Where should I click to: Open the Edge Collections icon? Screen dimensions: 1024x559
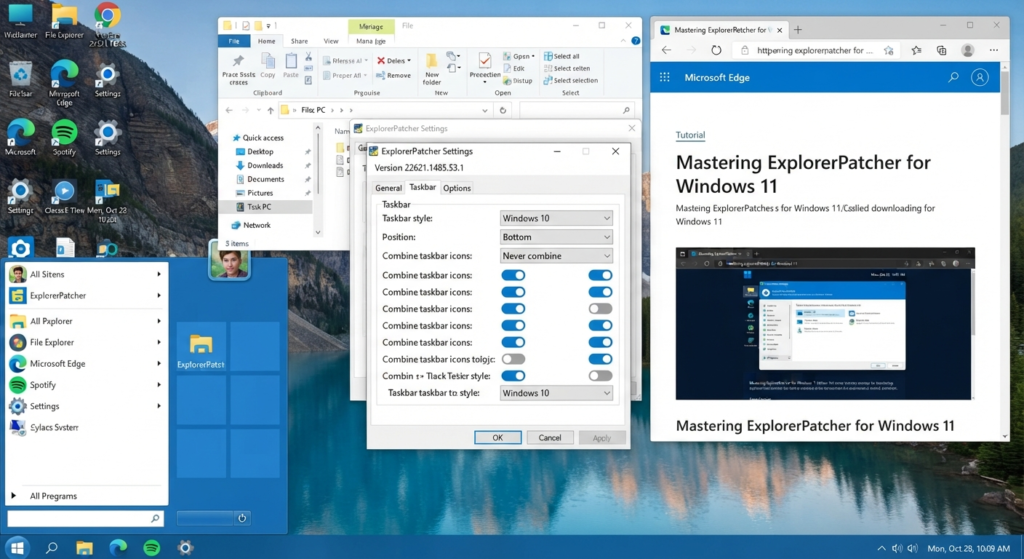(x=941, y=50)
